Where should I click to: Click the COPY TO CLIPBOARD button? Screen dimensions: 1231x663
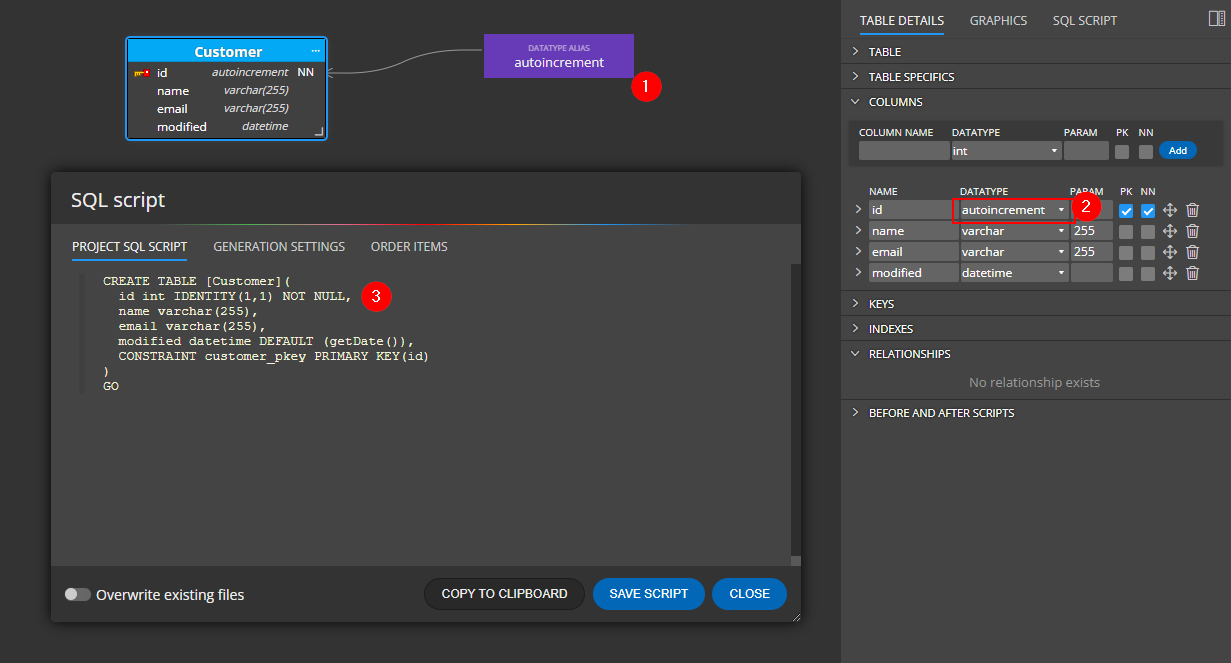click(x=504, y=594)
